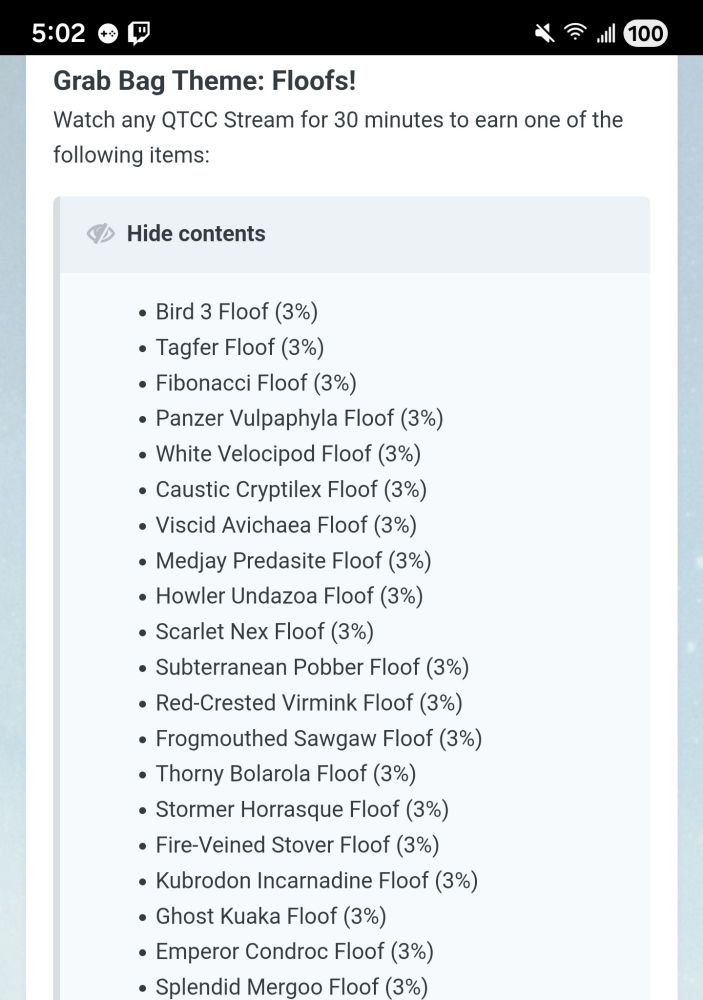Viewport: 703px width, 1000px height.
Task: Tap Panzer Vulpaphyla Floof item
Action: [x=299, y=418]
